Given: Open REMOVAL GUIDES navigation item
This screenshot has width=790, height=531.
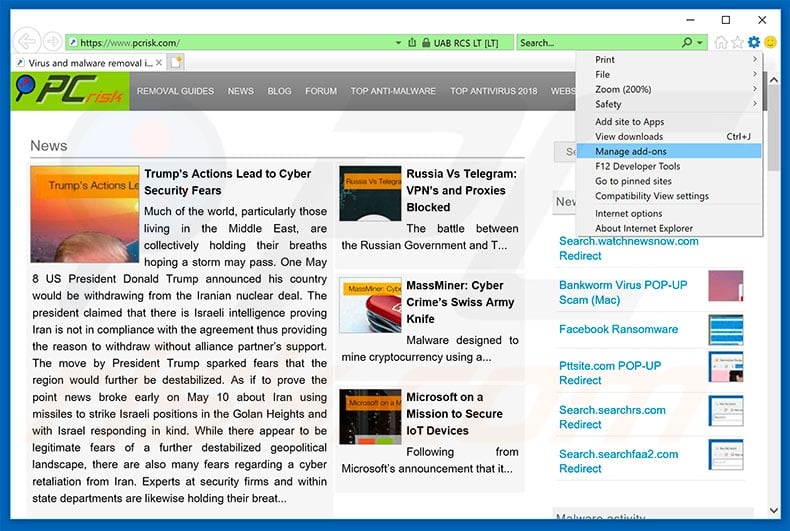Looking at the screenshot, I should (175, 91).
